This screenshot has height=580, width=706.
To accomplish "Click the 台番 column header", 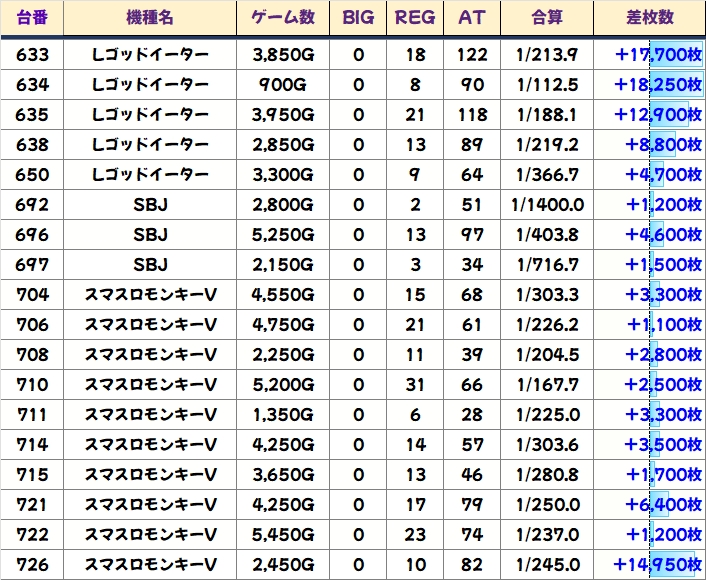I will point(32,18).
